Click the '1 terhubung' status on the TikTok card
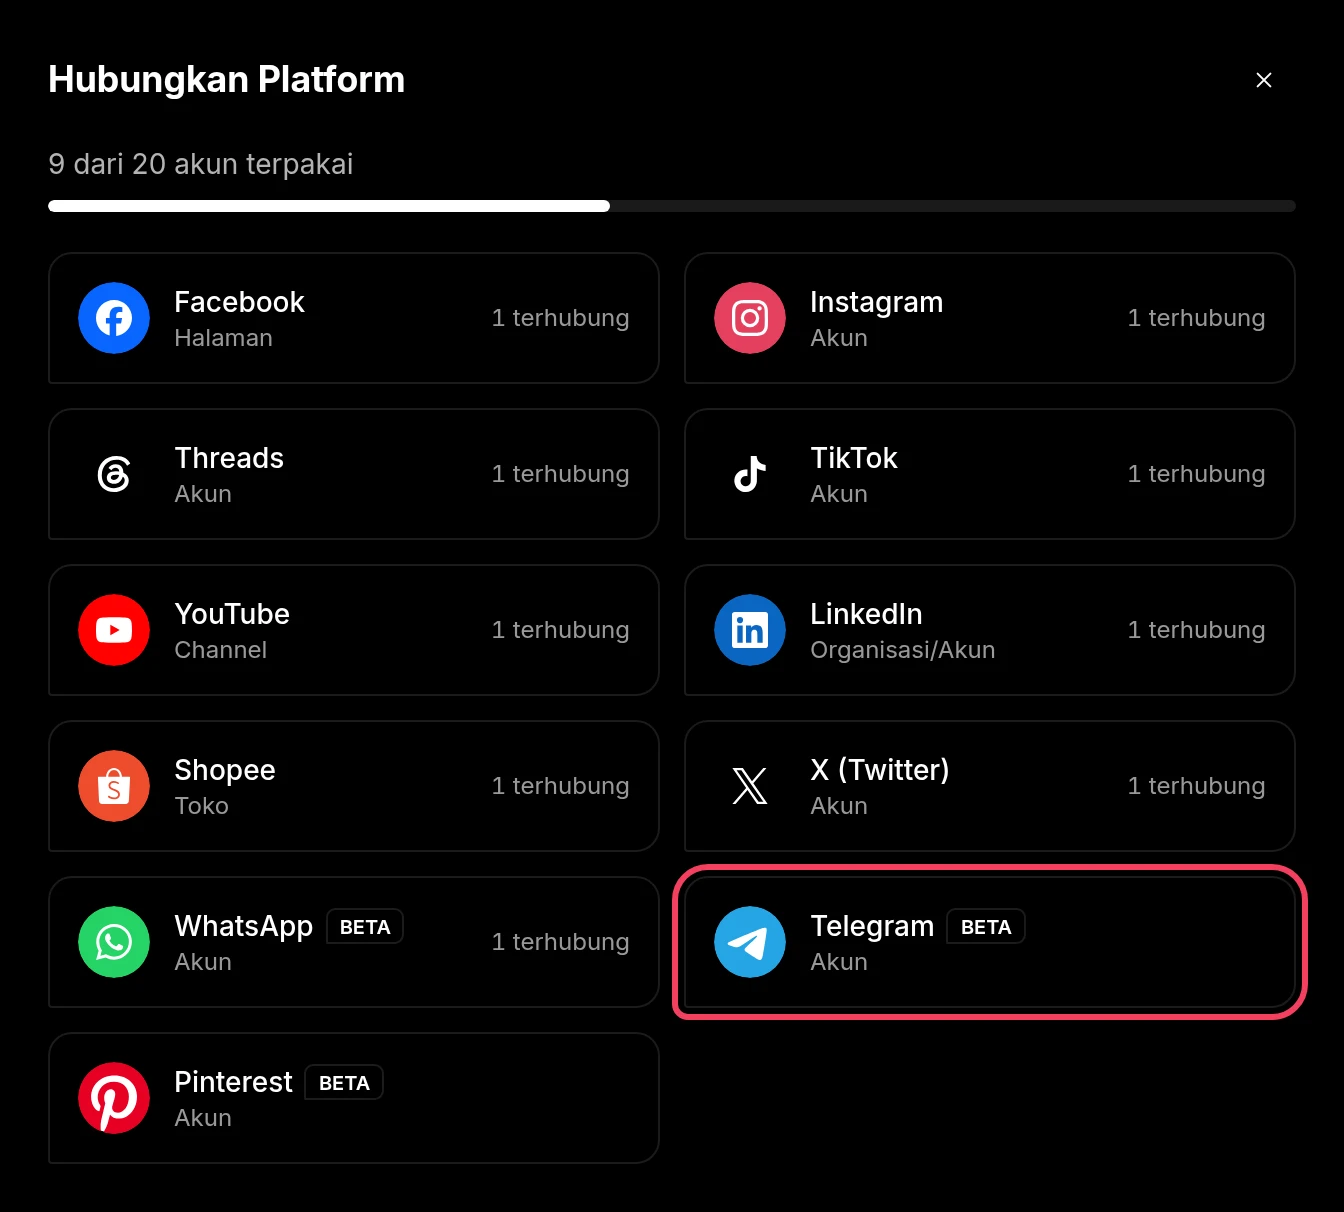 (1196, 474)
